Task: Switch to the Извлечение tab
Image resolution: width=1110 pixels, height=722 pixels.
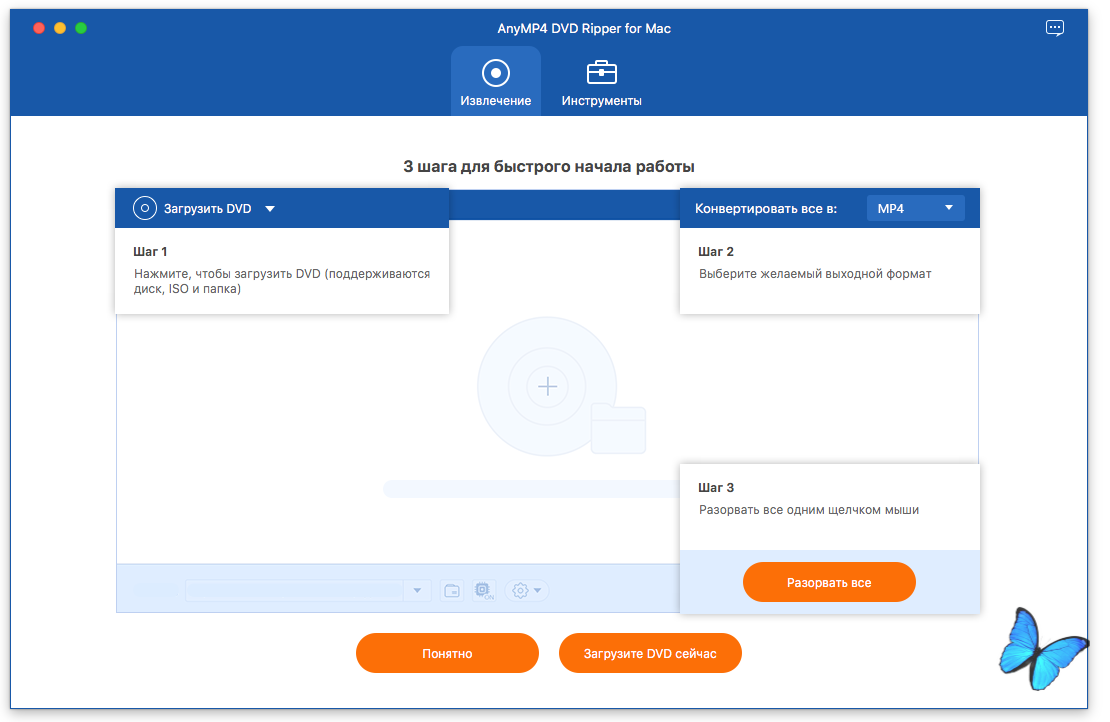Action: [x=496, y=81]
